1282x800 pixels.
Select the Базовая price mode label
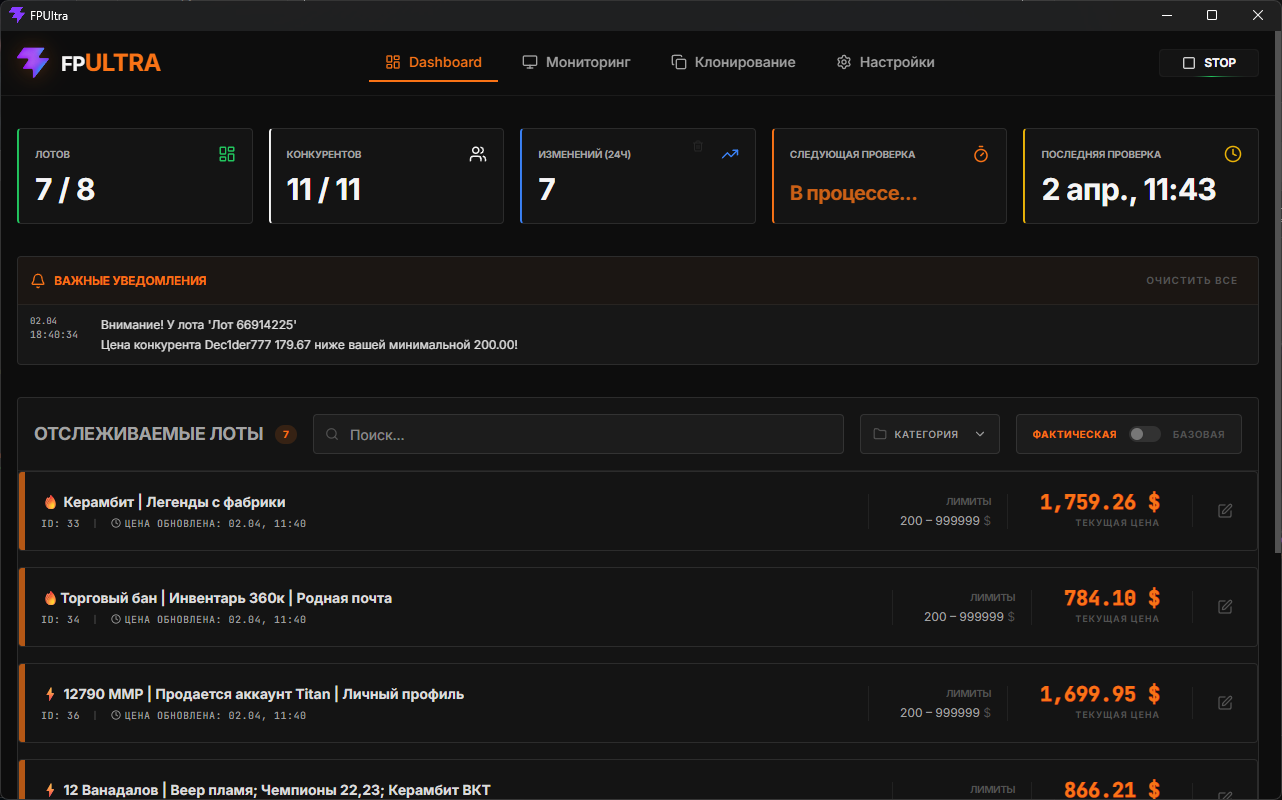point(1198,434)
